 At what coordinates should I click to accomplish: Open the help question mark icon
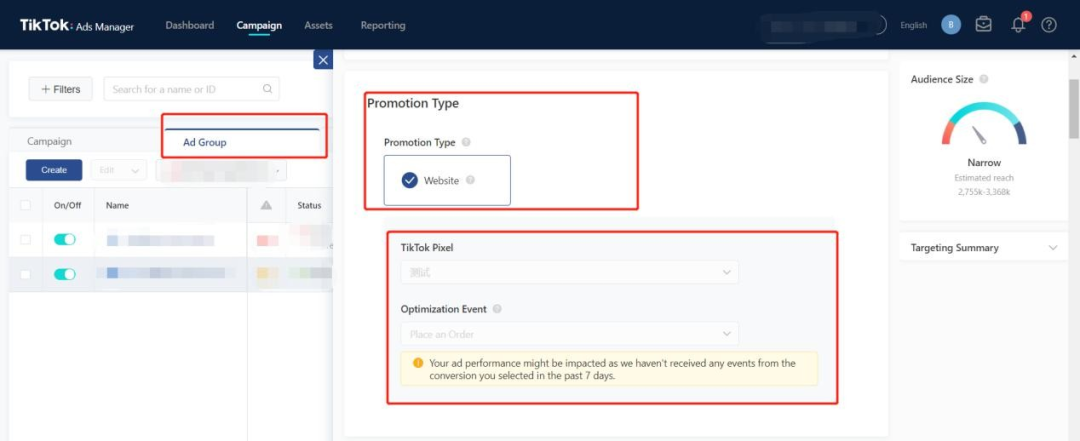[1048, 25]
